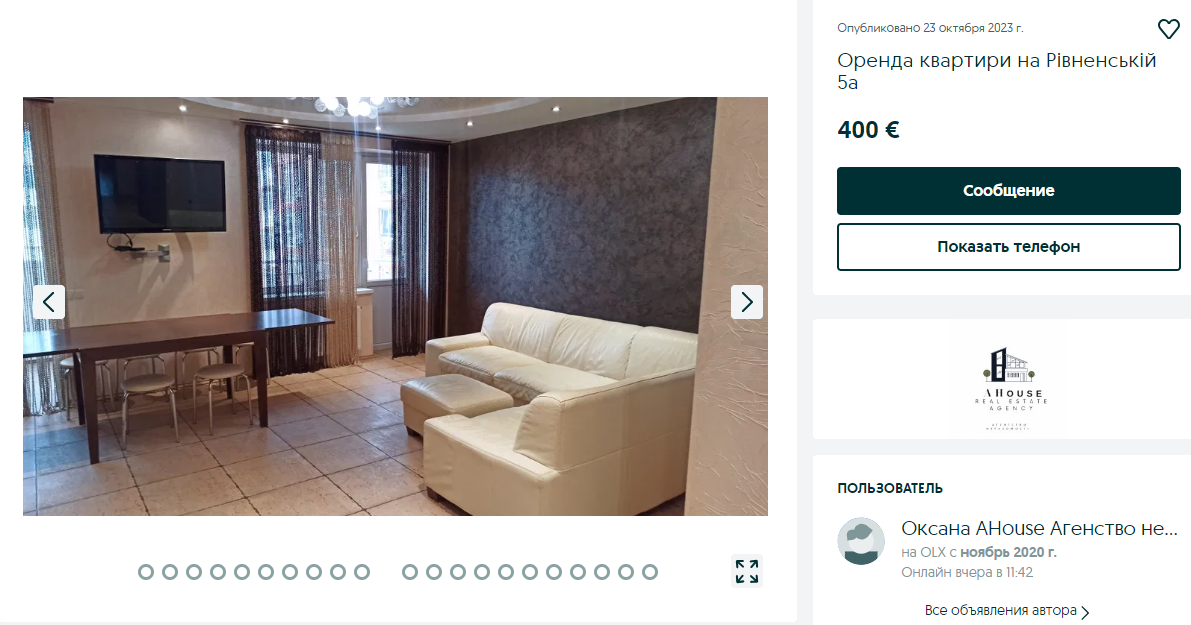Select the fifteenth photo indicator dot
Screen dimensions: 1191x625
pyautogui.click(x=506, y=572)
